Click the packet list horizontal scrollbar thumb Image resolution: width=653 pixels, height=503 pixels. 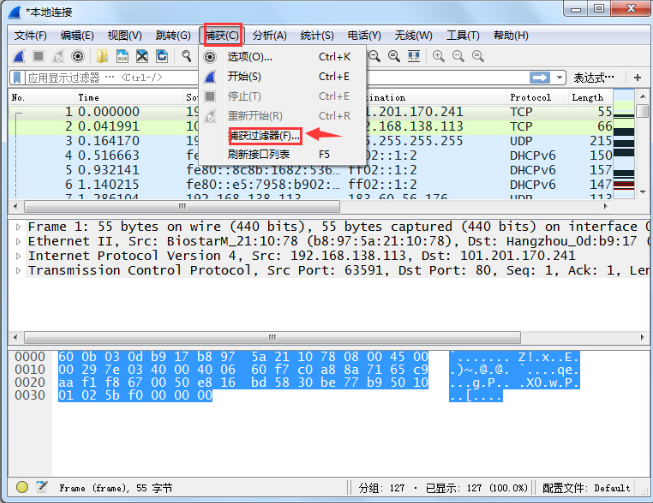point(182,206)
